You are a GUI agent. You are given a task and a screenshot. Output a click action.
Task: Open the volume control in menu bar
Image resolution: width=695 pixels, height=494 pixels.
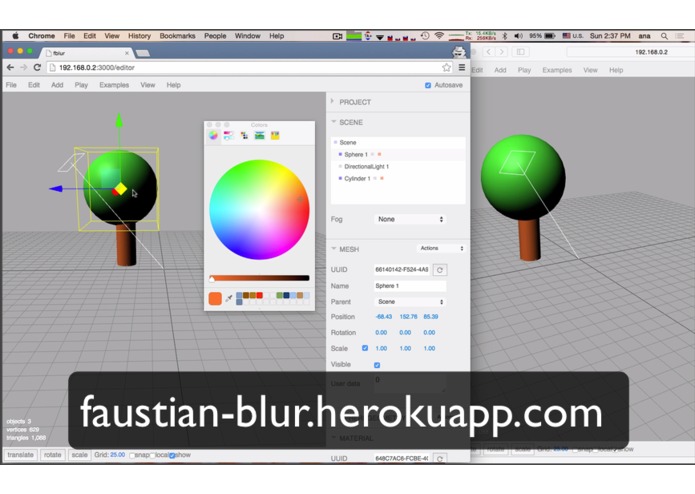pyautogui.click(x=518, y=36)
